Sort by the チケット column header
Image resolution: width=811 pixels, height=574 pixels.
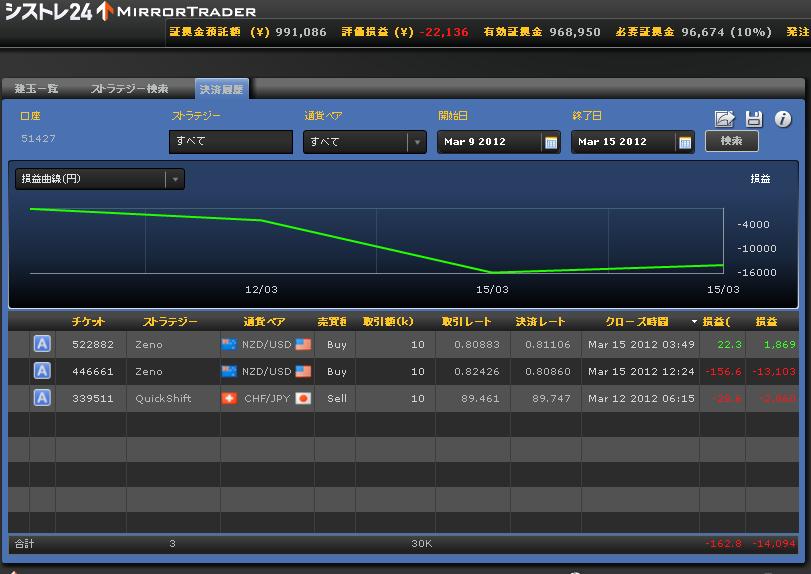point(88,322)
